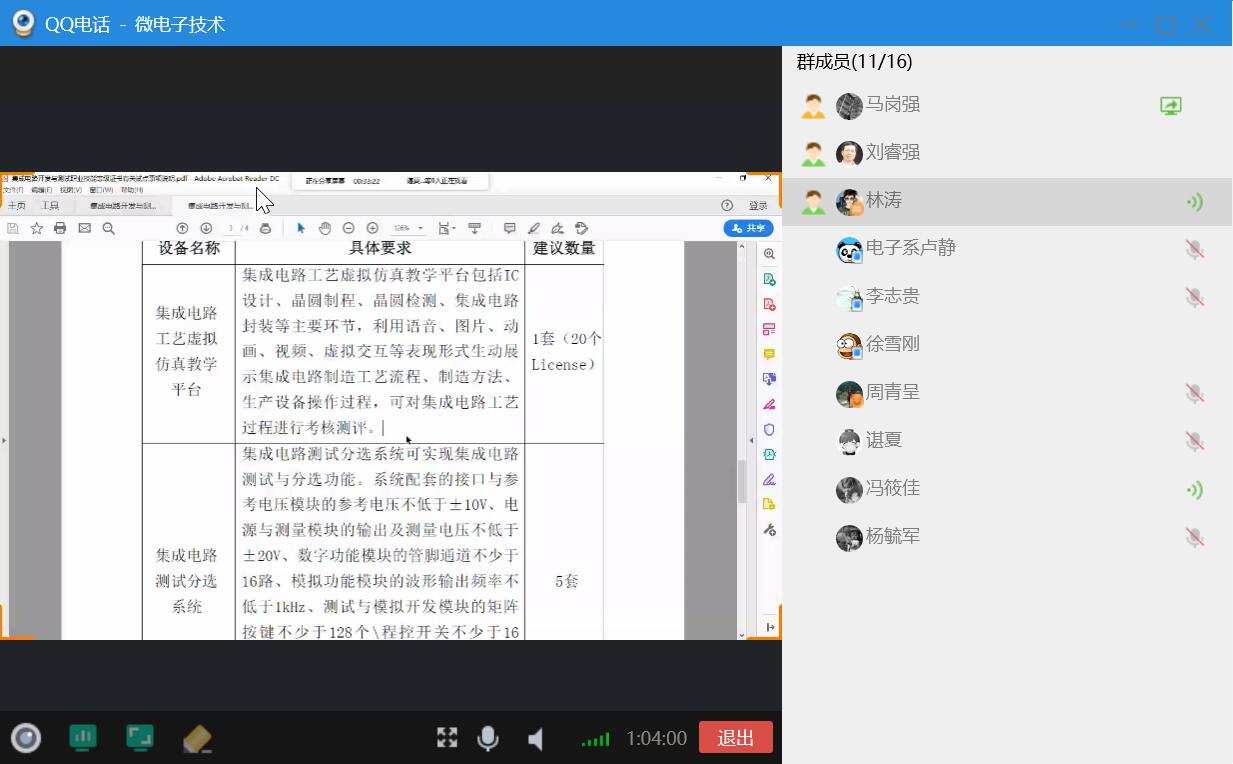
Task: Enter fullscreen with the four-arrows icon
Action: pos(447,738)
